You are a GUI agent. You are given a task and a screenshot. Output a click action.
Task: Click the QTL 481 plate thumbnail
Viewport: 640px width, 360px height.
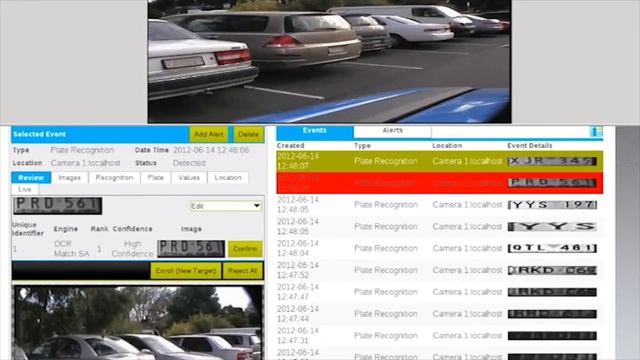click(x=552, y=248)
